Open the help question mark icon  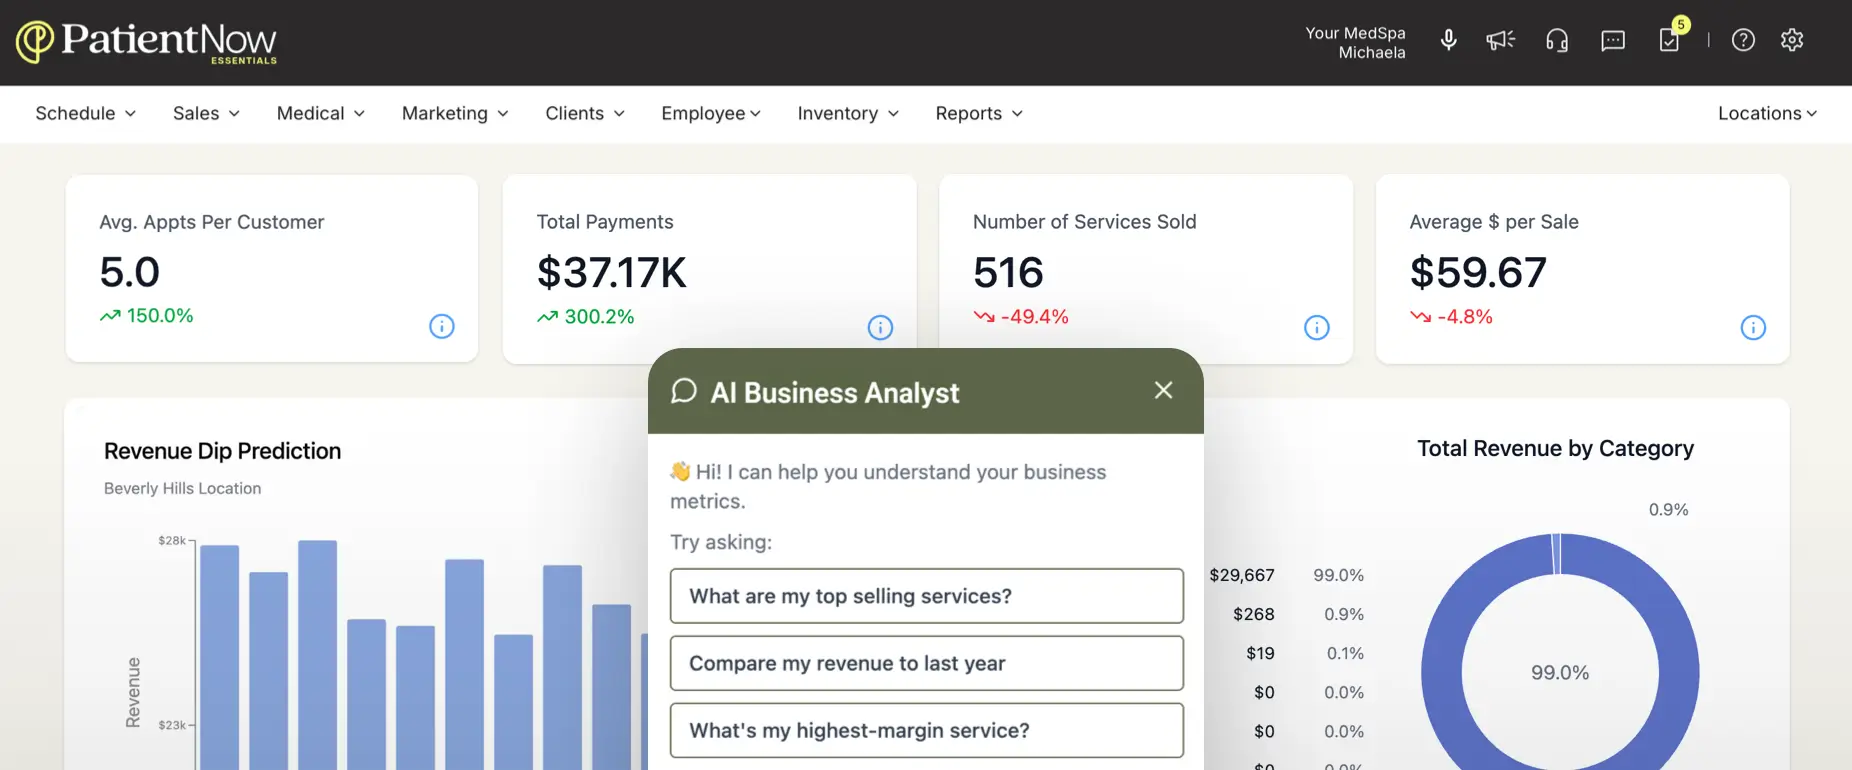coord(1743,40)
